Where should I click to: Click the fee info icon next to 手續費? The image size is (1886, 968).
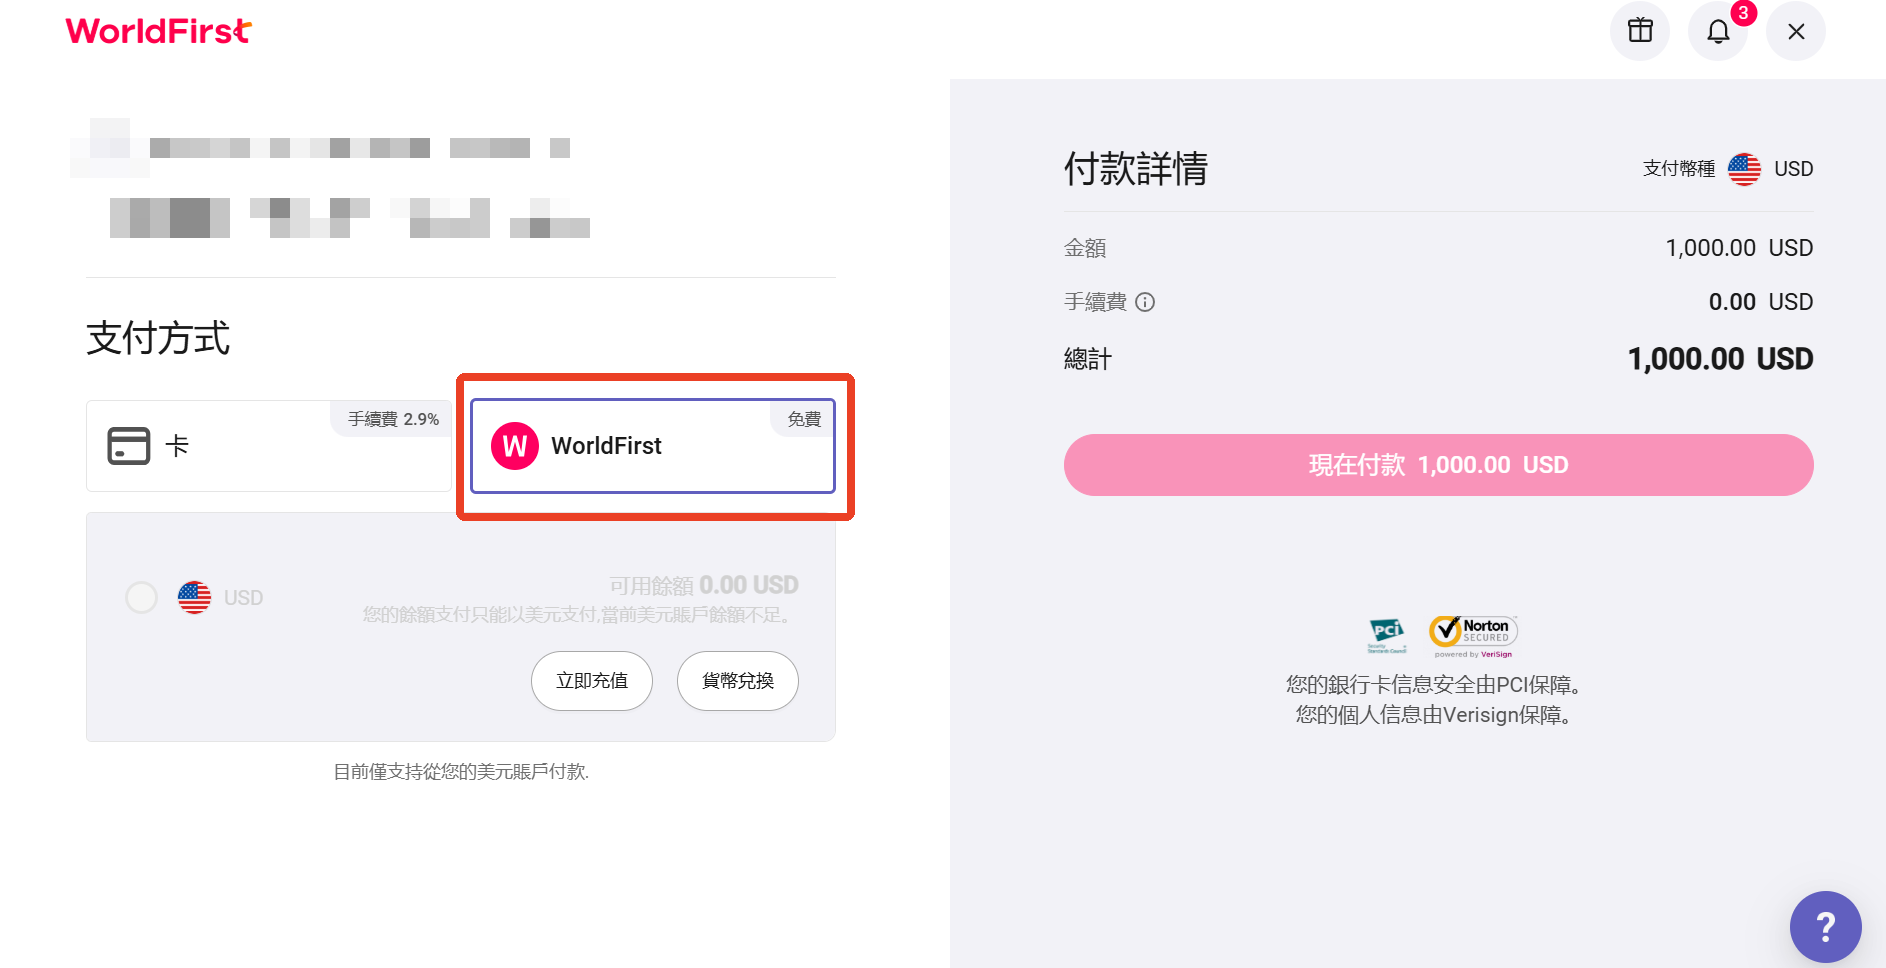coord(1146,302)
